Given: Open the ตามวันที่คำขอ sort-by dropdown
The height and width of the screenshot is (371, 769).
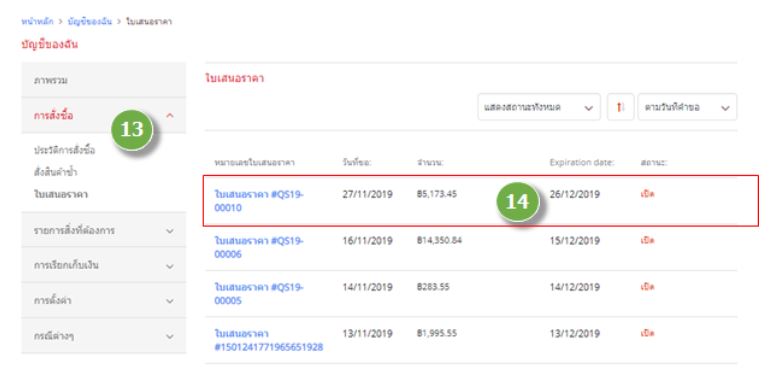Looking at the screenshot, I should pos(687,107).
